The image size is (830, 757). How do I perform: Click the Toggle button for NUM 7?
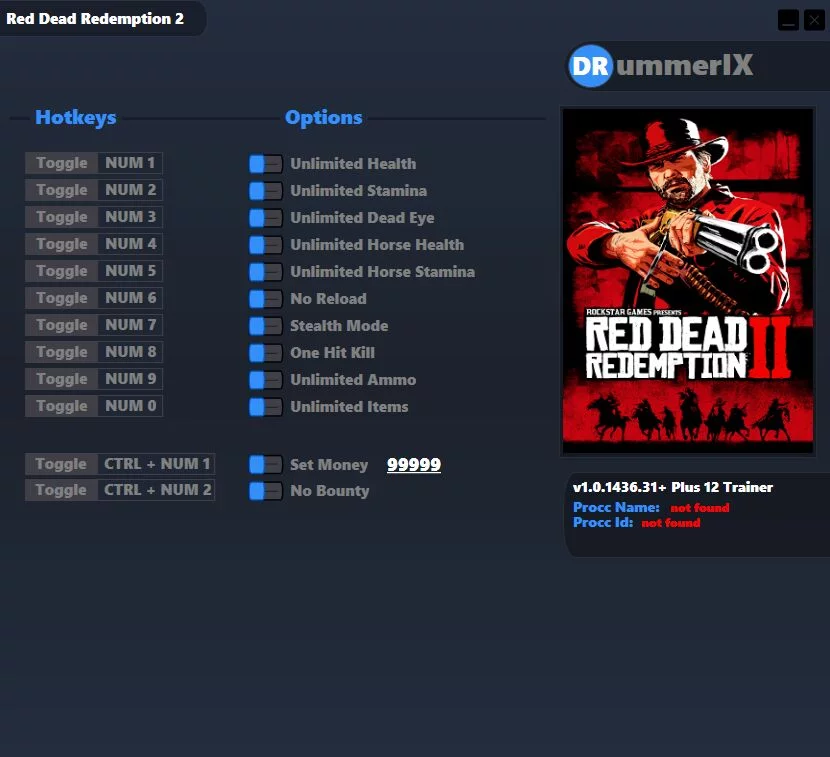coord(61,325)
